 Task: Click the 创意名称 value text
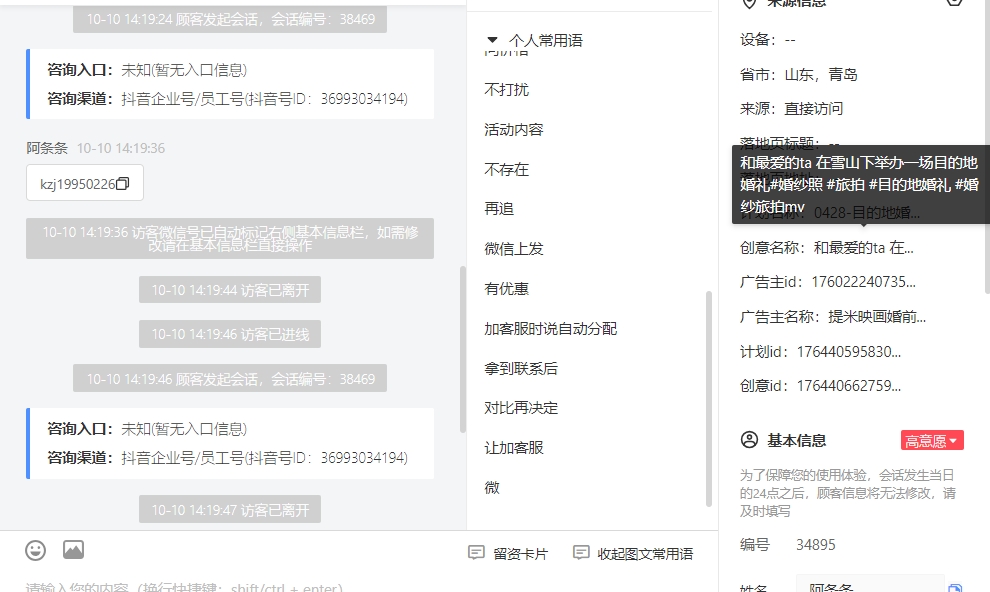click(x=864, y=248)
